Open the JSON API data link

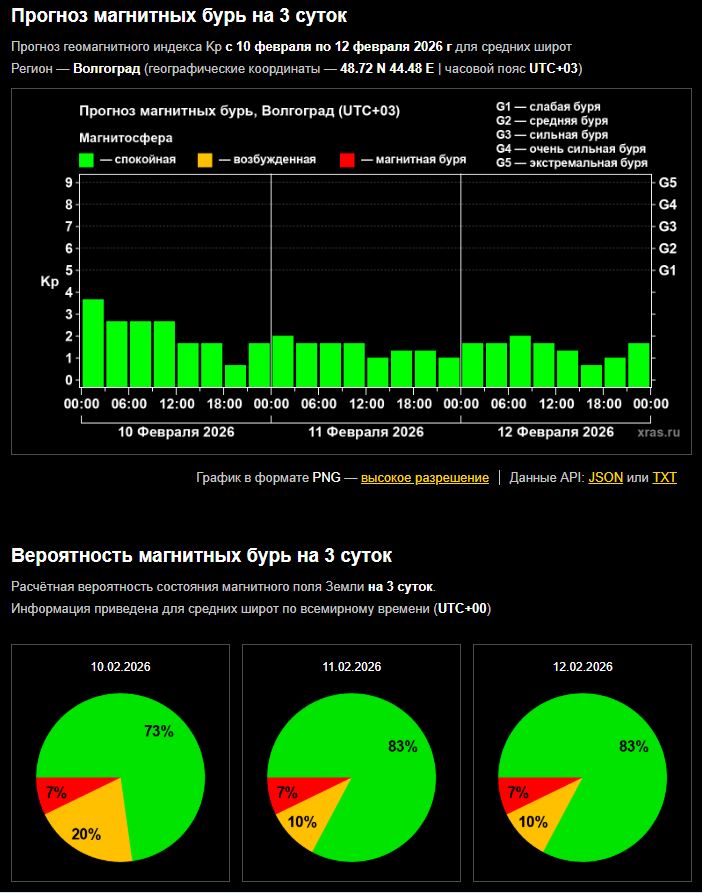(605, 478)
